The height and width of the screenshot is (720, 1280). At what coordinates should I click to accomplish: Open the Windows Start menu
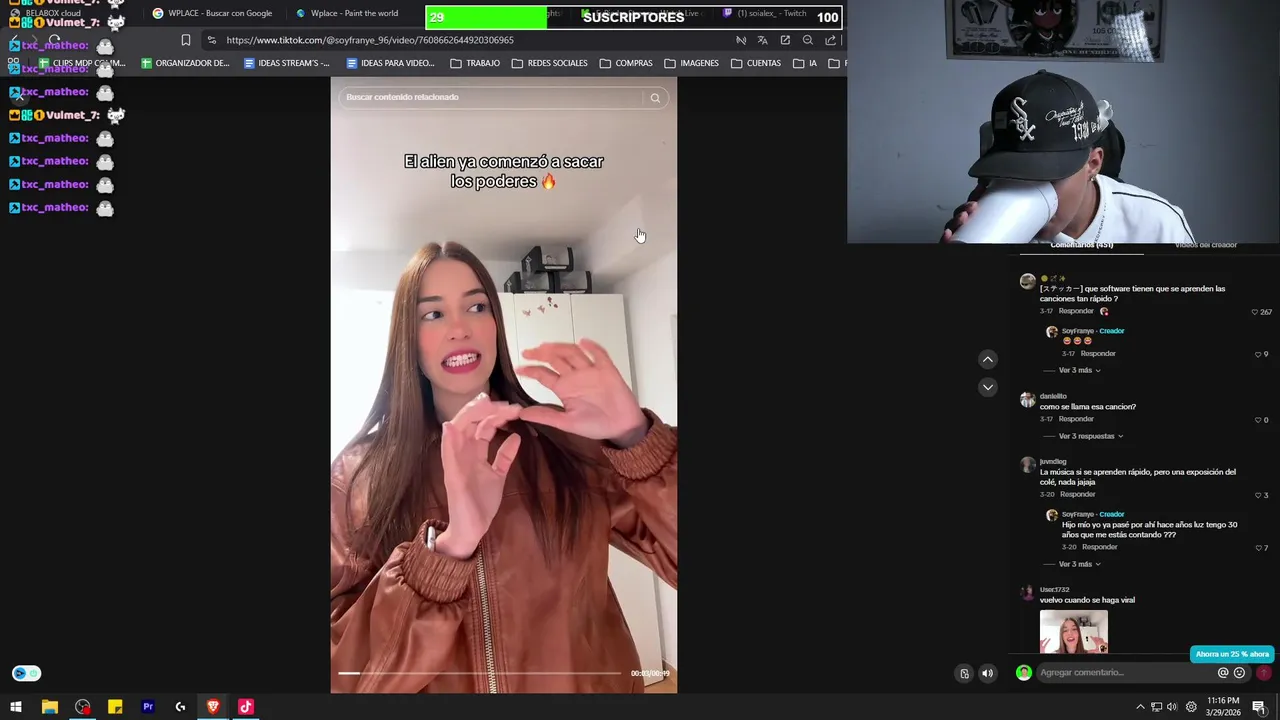click(x=16, y=707)
